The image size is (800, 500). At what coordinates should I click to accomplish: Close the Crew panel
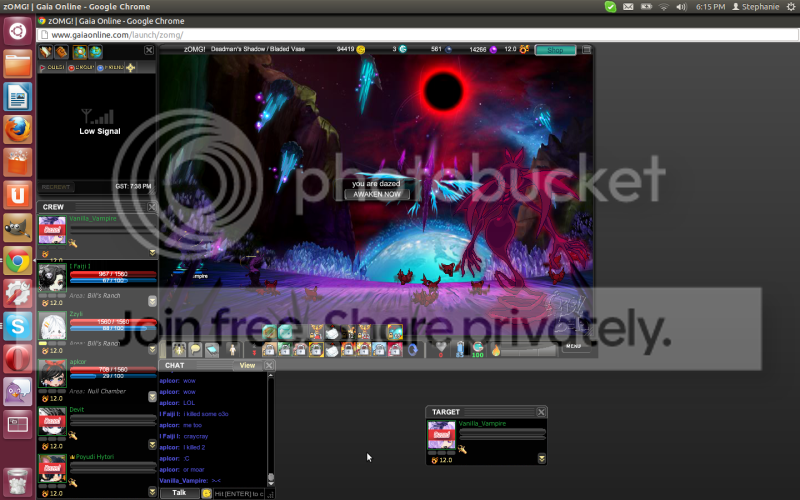152,207
